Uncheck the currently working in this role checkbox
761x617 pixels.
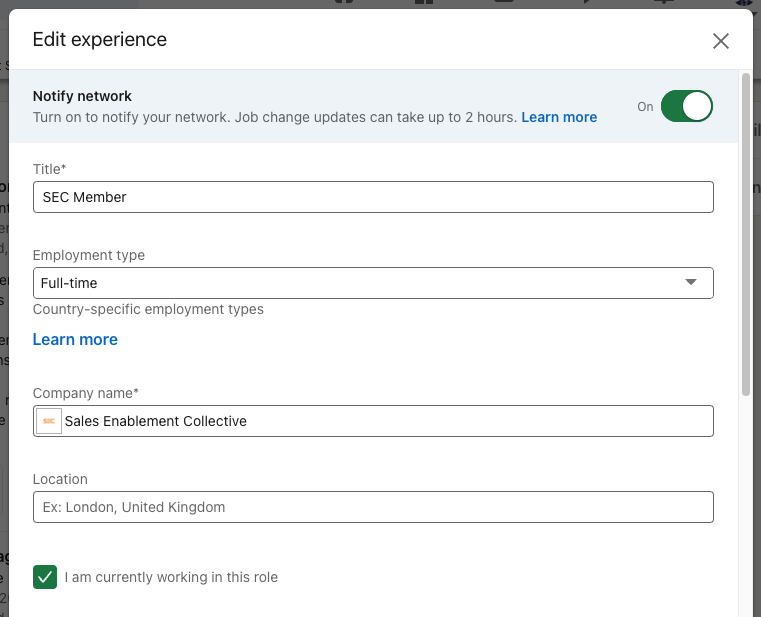pyautogui.click(x=45, y=577)
